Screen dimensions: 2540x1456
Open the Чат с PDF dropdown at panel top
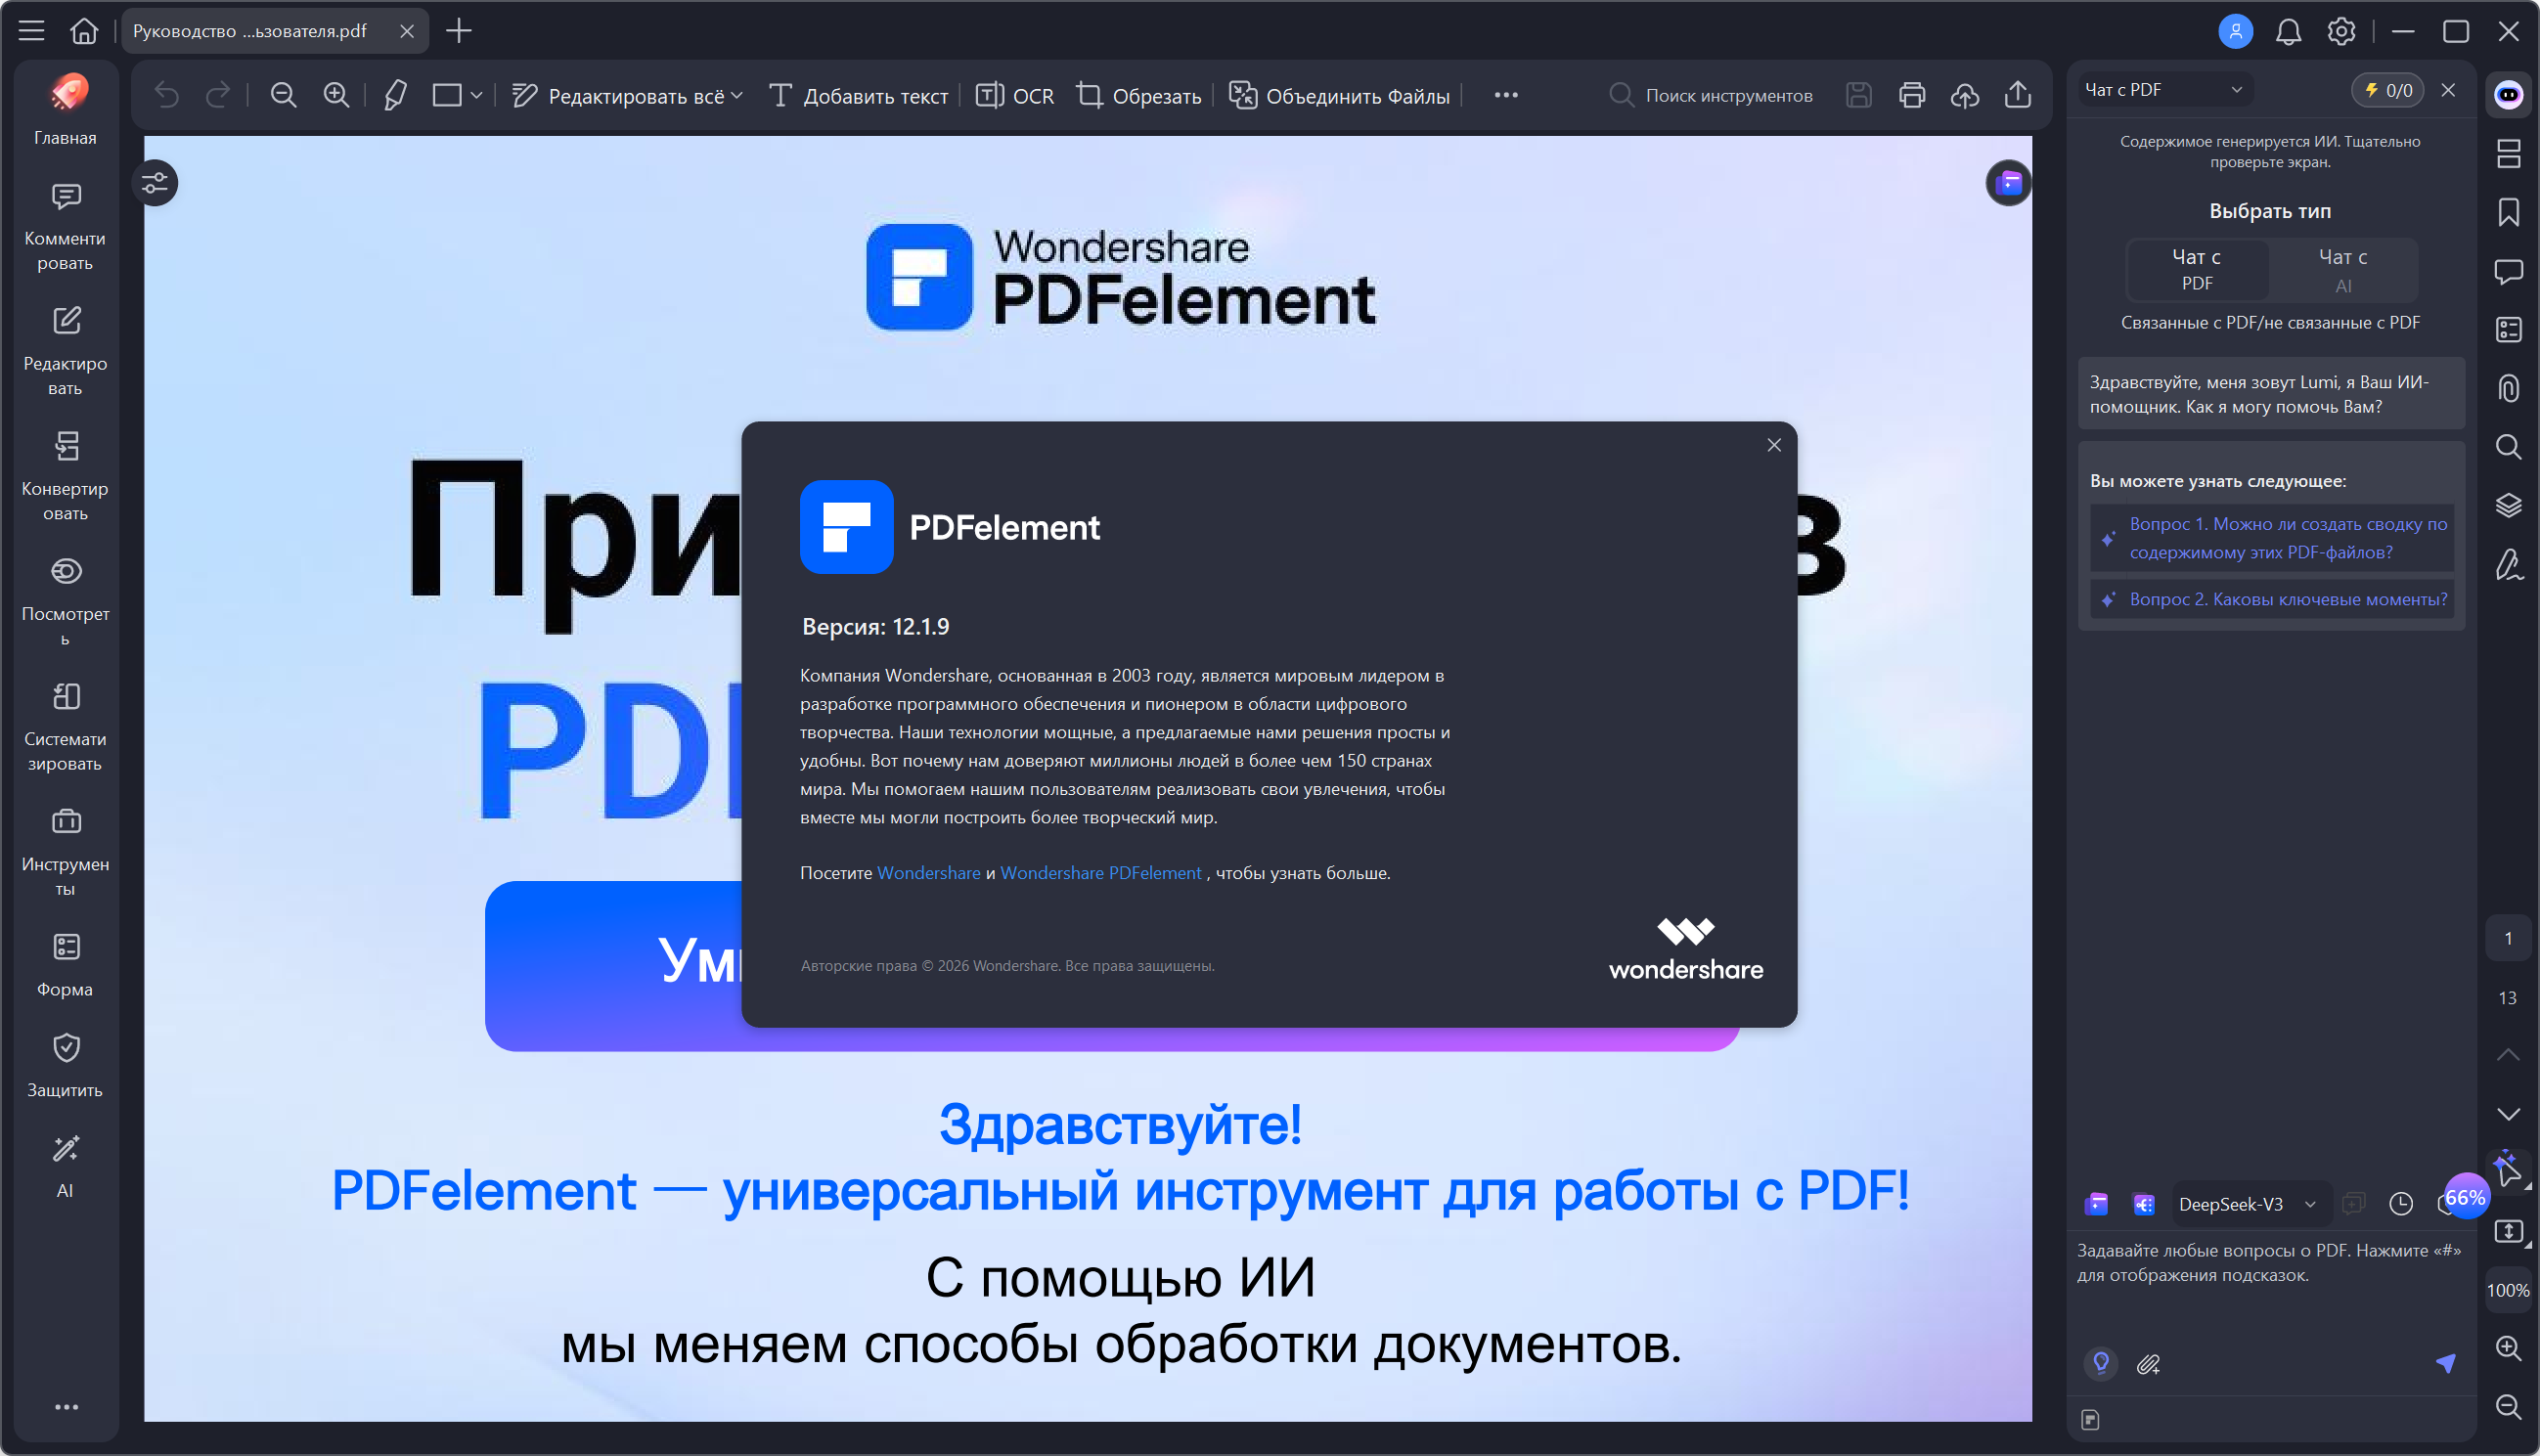[2164, 89]
